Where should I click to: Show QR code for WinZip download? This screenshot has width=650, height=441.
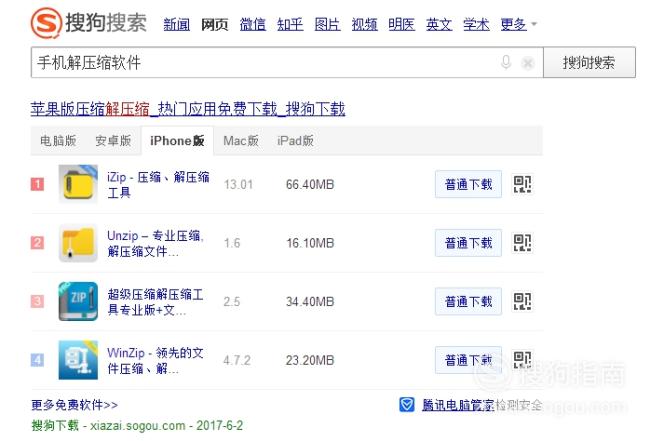point(522,360)
